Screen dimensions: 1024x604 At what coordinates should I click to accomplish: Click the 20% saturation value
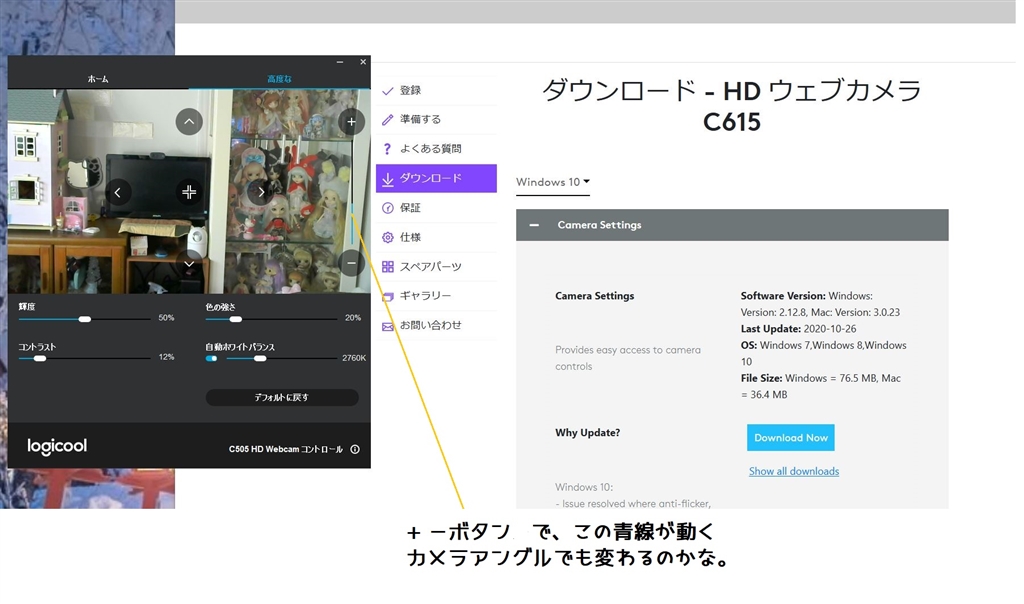(353, 318)
